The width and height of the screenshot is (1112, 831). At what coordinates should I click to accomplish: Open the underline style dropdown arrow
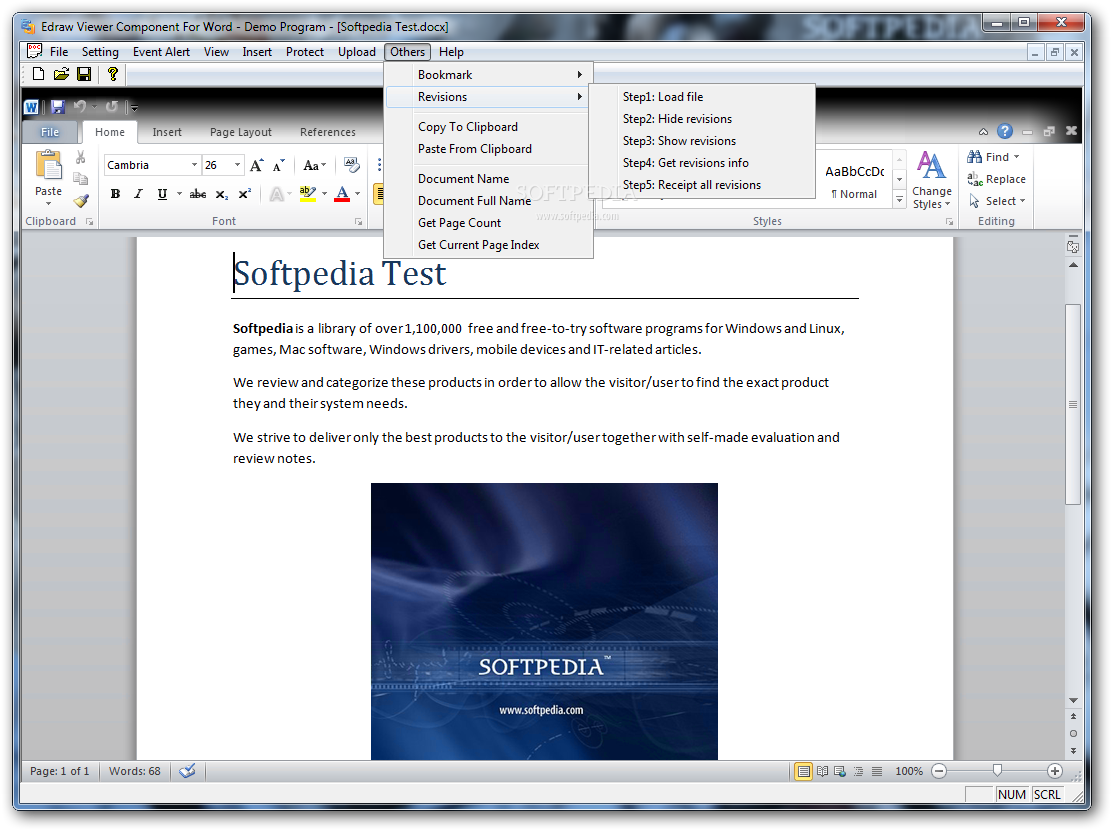coord(179,194)
